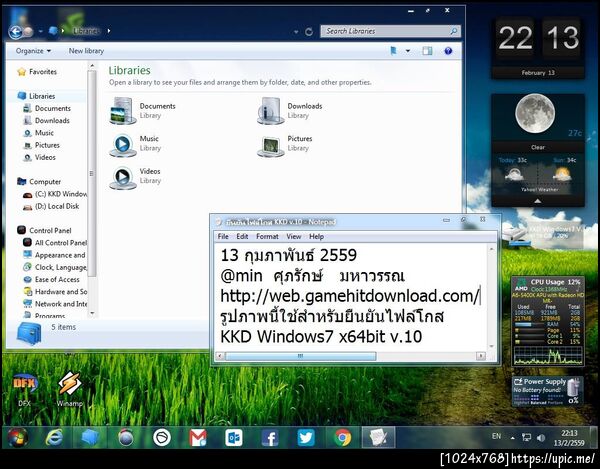The width and height of the screenshot is (600, 469).
Task: Click Notepad horizontal scrollbar right arrow
Action: click(481, 356)
